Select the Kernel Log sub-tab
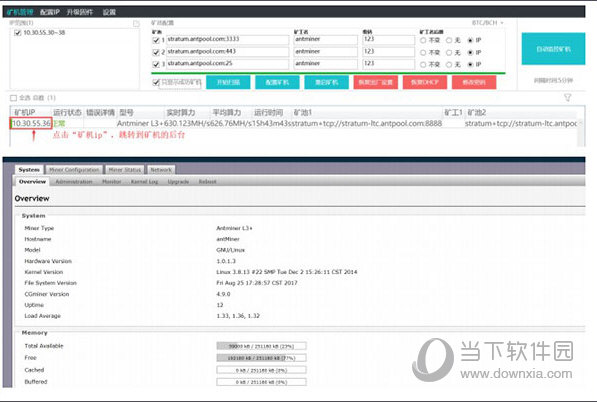The width and height of the screenshot is (597, 403). coord(144,182)
